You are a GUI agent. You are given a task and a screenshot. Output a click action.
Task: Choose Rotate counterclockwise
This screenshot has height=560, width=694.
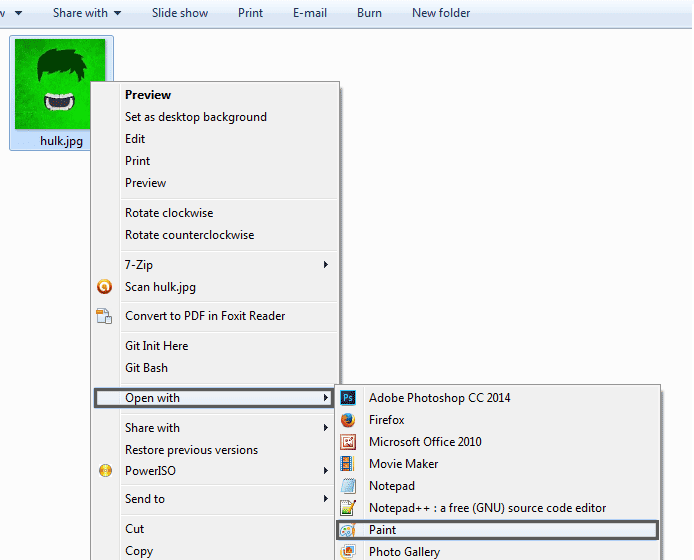tap(190, 235)
